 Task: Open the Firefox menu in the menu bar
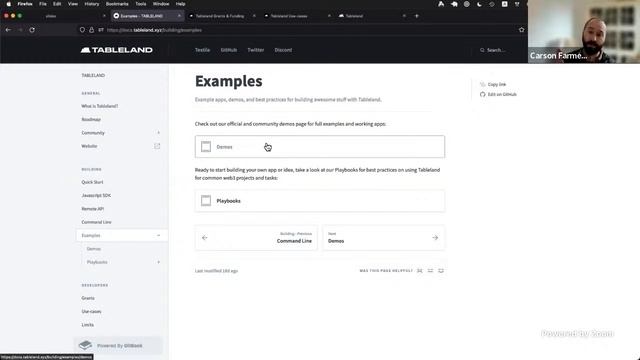coord(25,4)
